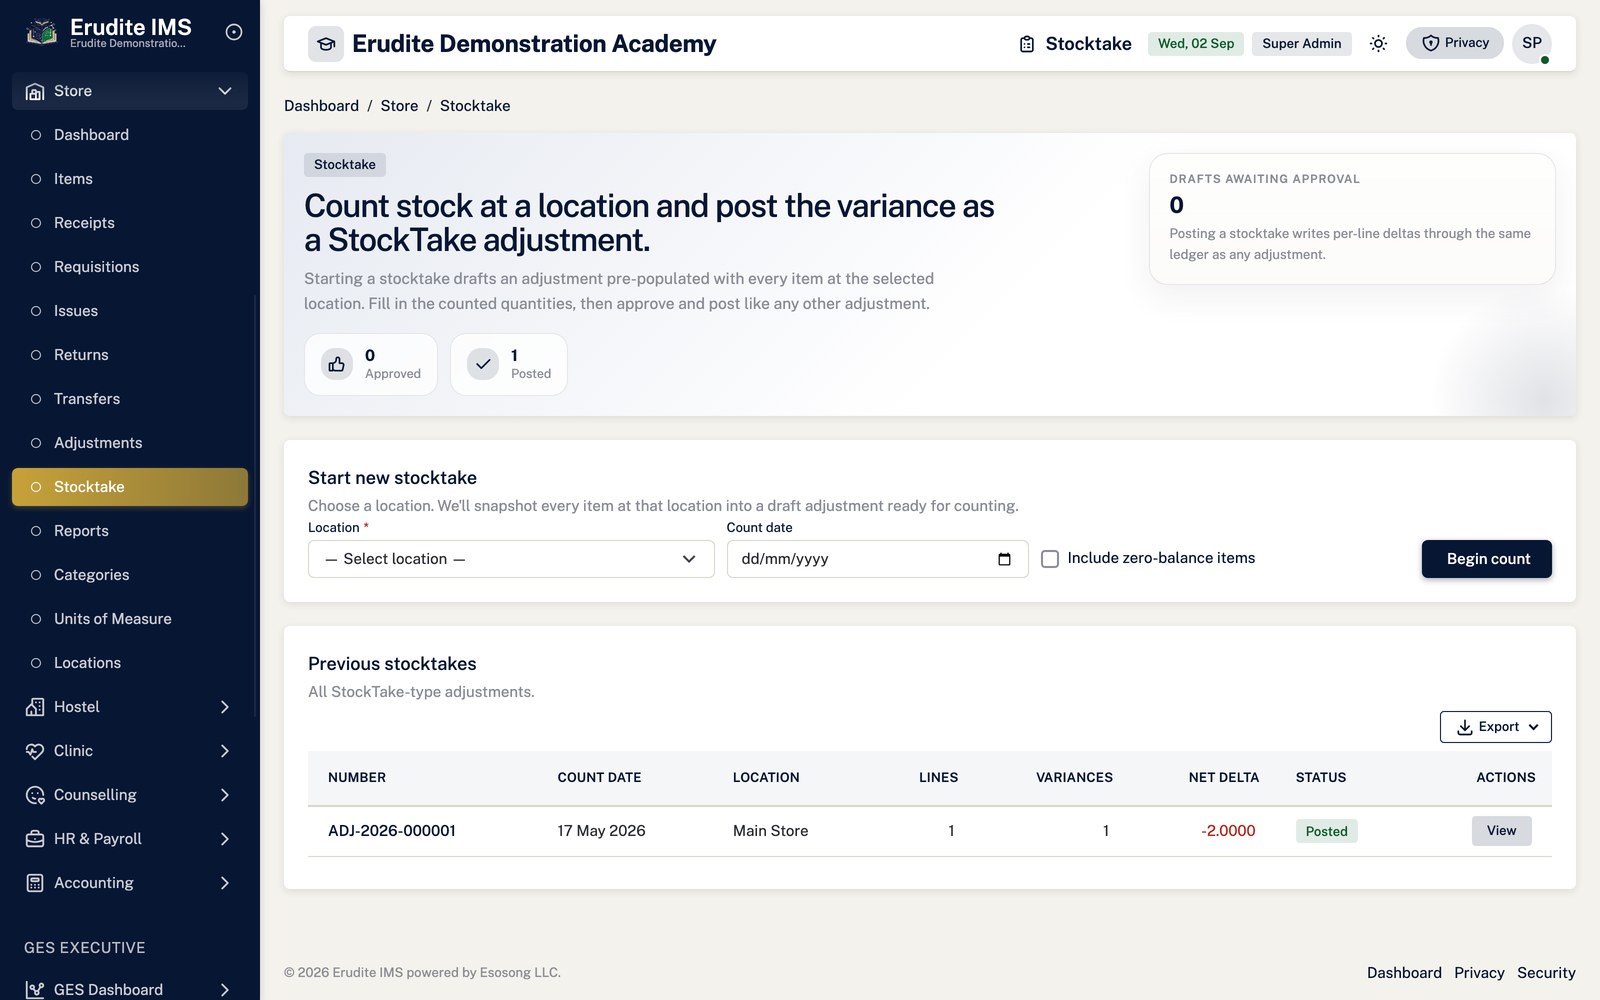Click the Store breadcrumb link

coord(399,106)
